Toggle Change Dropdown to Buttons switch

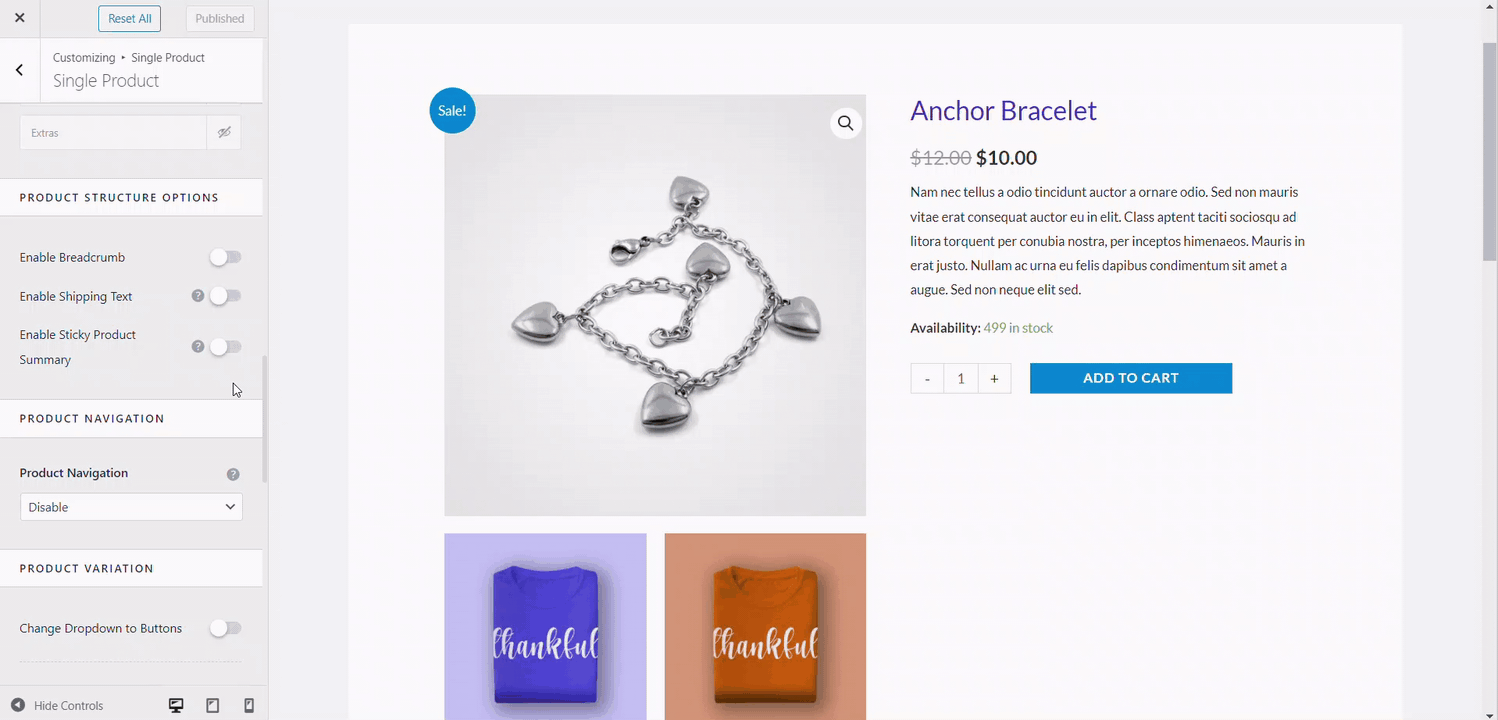[x=226, y=628]
